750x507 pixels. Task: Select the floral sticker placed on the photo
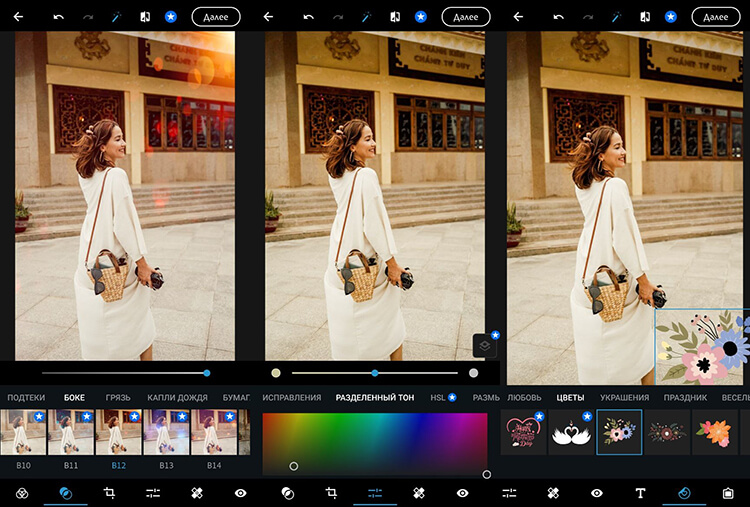(x=702, y=347)
